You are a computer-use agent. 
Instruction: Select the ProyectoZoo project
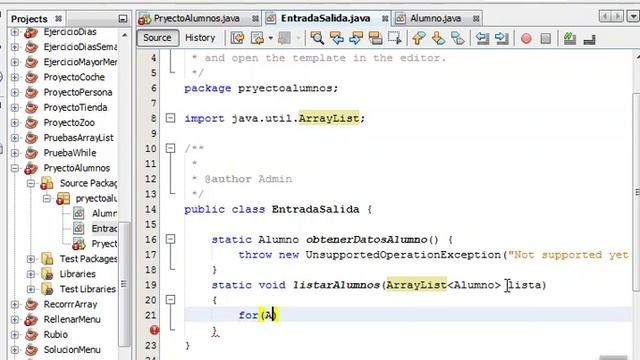tap(69, 122)
